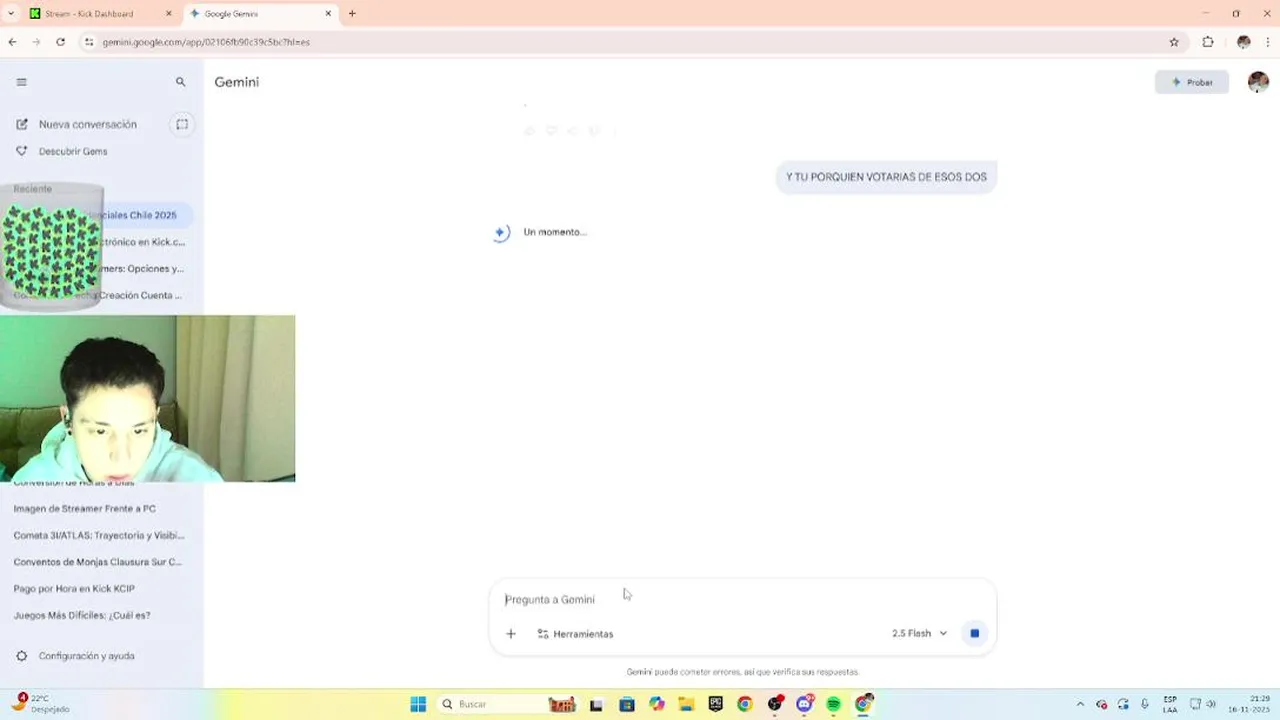Open Imagen de Streamer Frente a PC chat
1280x720 pixels.
[85, 508]
